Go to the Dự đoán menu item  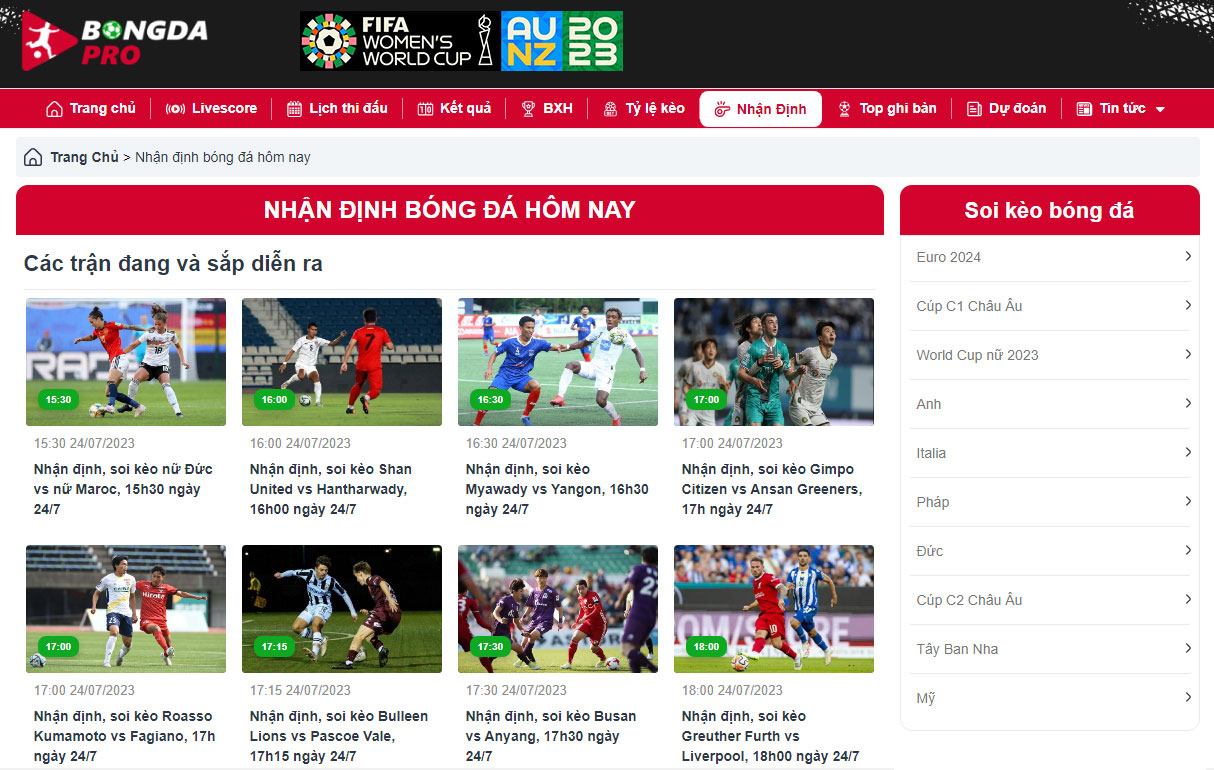pyautogui.click(x=1006, y=109)
